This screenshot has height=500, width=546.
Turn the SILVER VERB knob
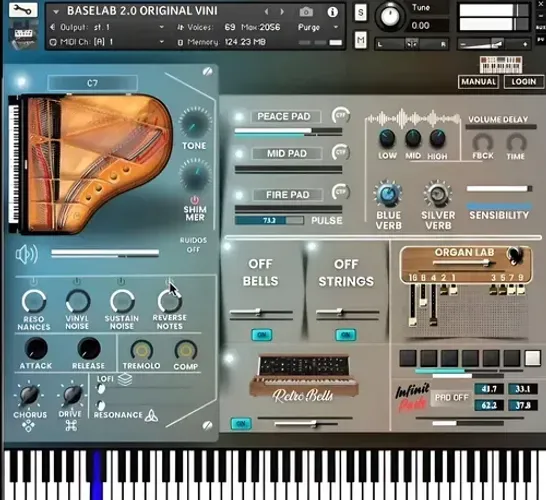438,194
